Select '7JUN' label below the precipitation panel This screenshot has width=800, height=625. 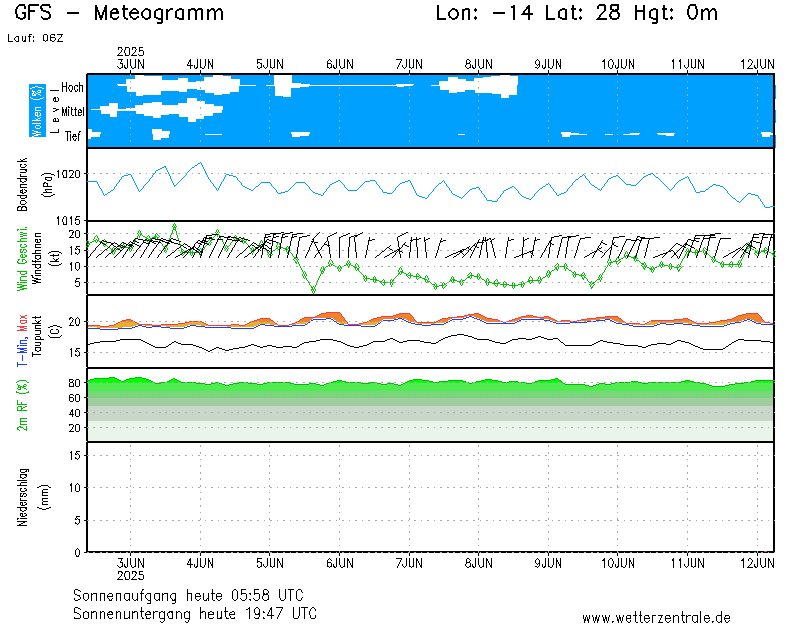click(x=409, y=563)
